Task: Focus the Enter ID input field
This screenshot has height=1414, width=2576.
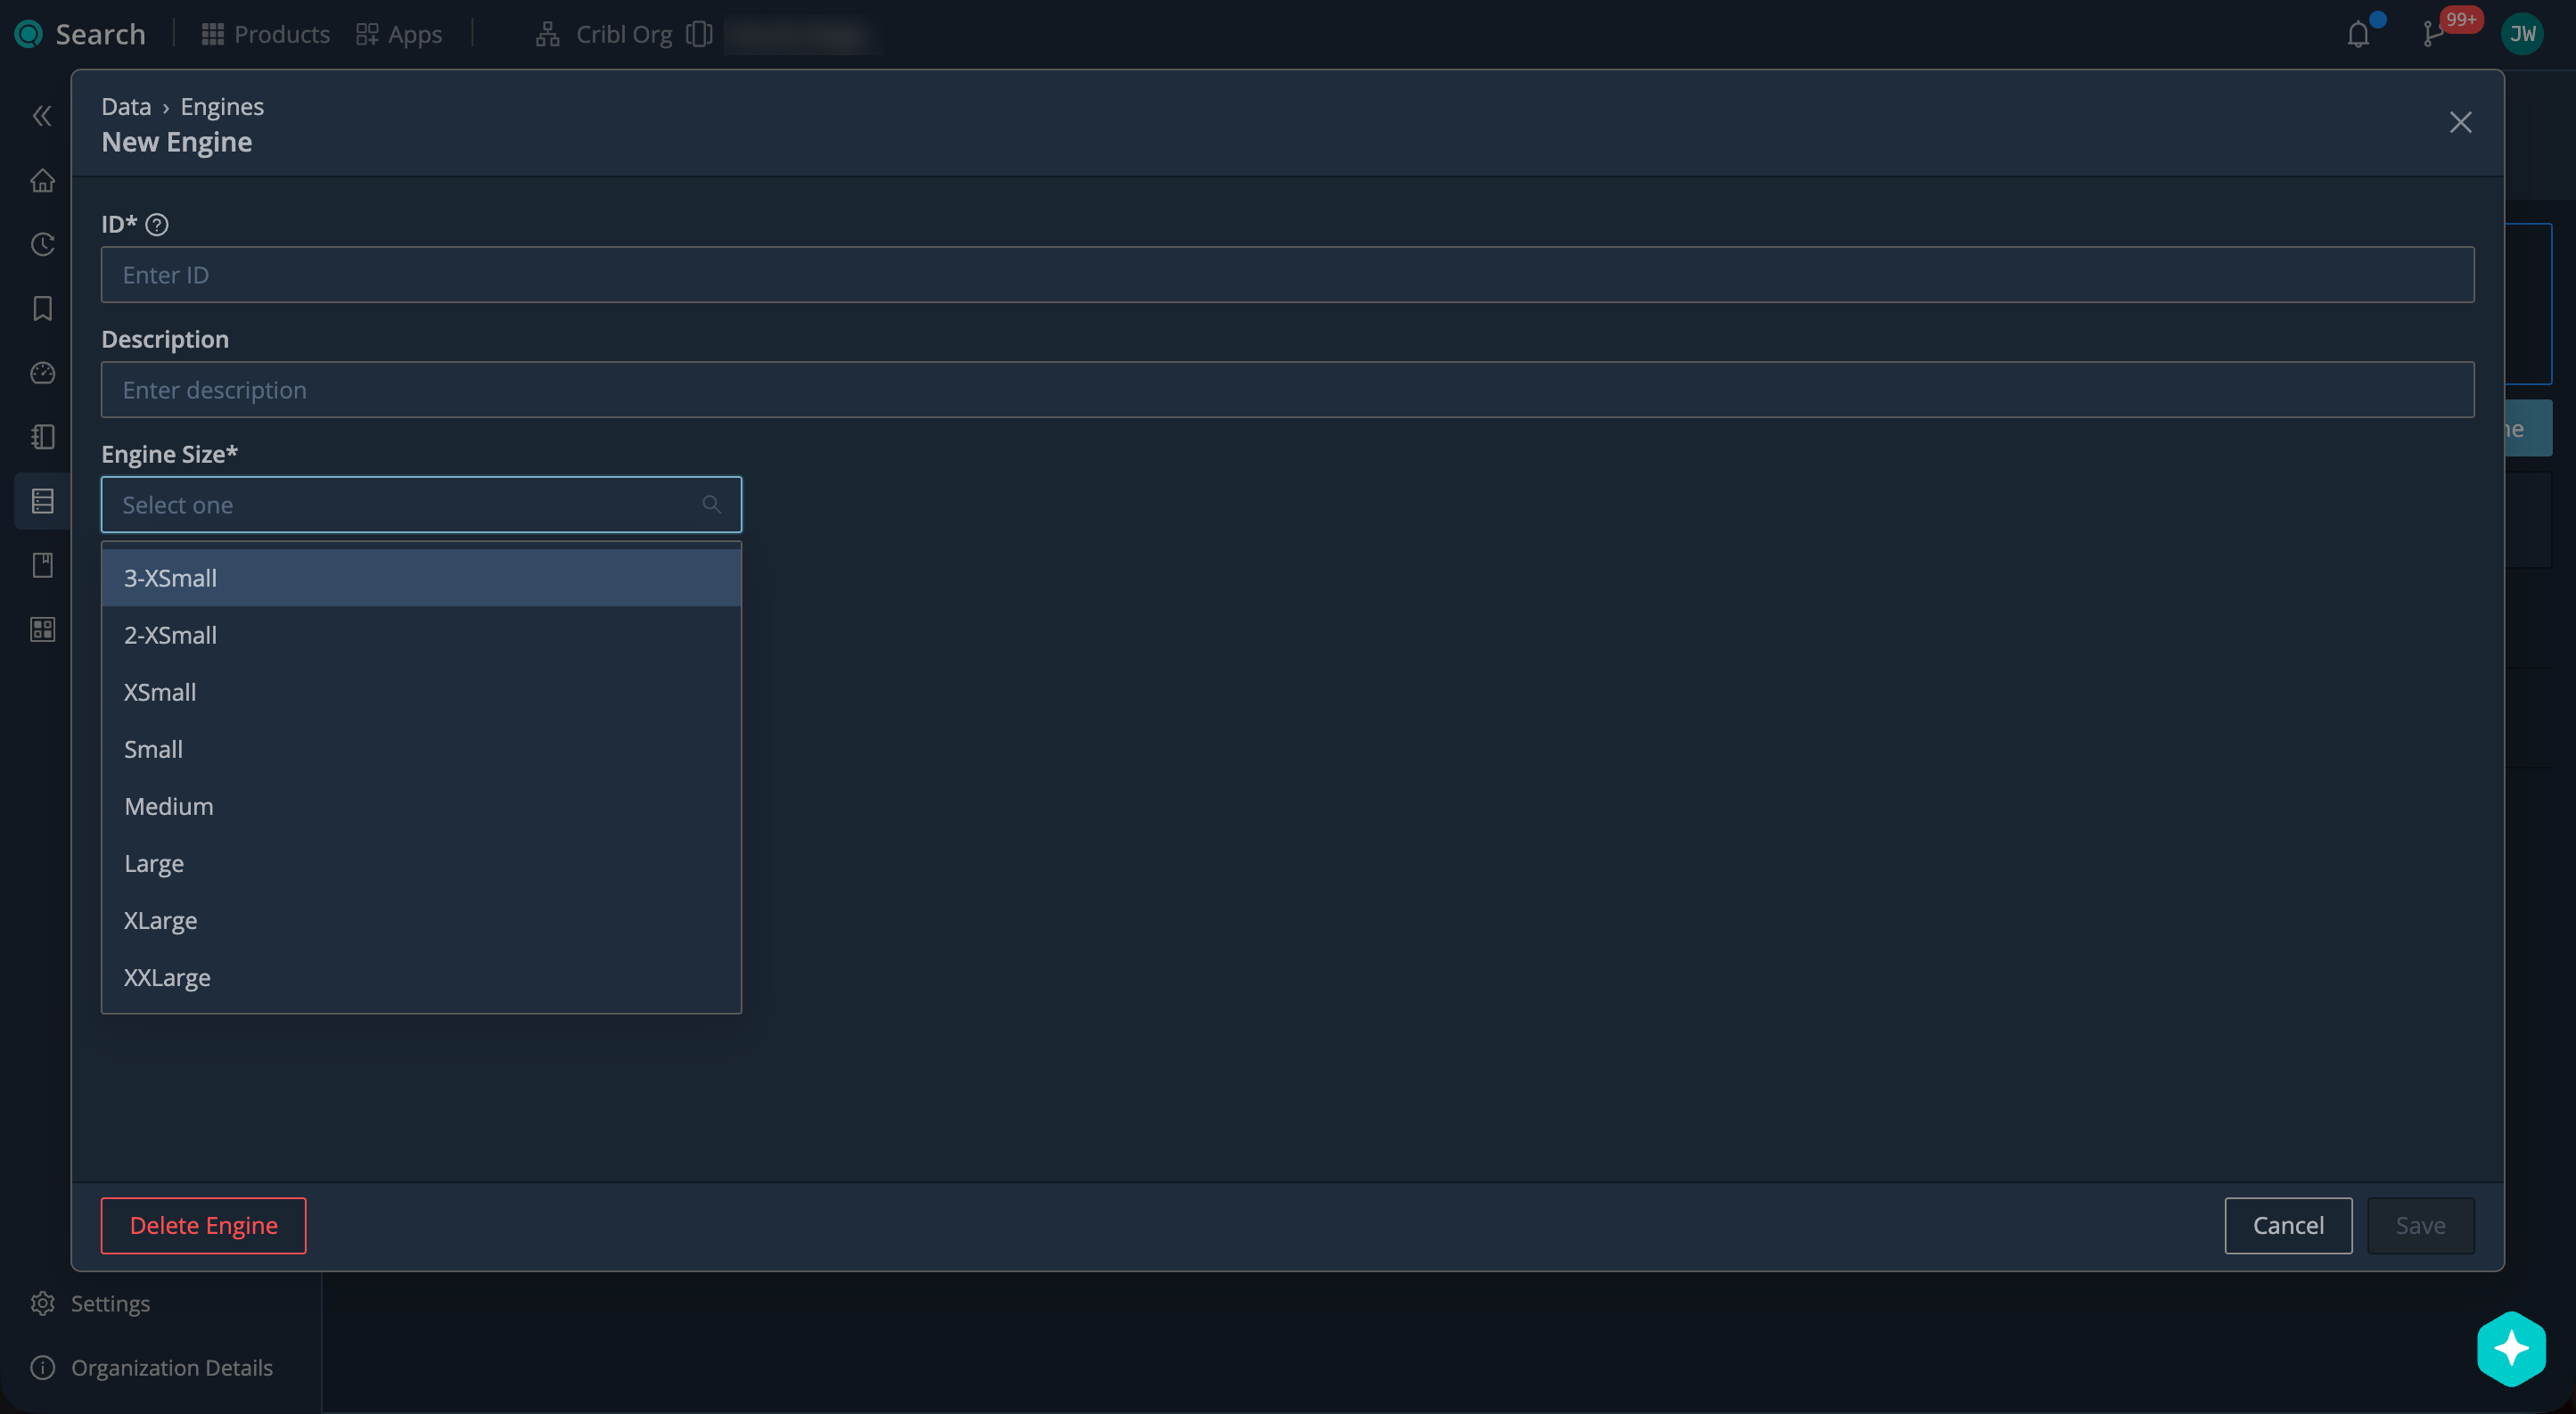Action: (x=1287, y=275)
